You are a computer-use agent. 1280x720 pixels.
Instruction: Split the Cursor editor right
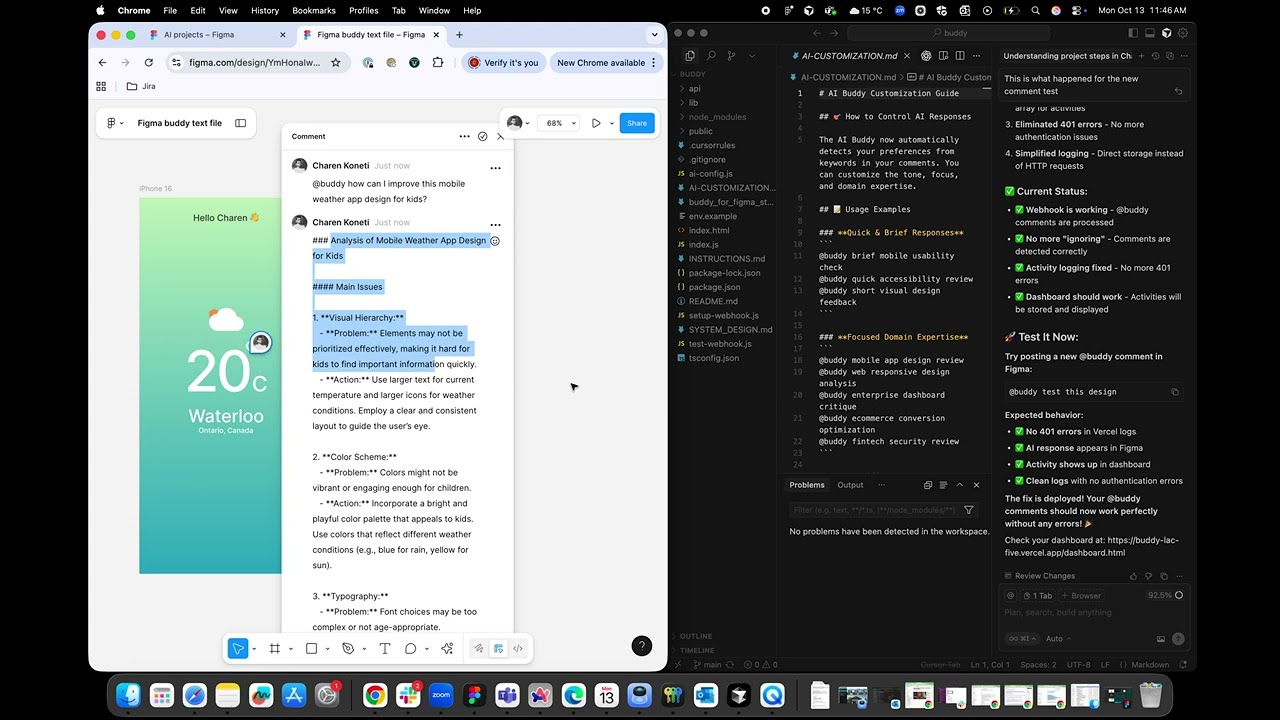[960, 56]
